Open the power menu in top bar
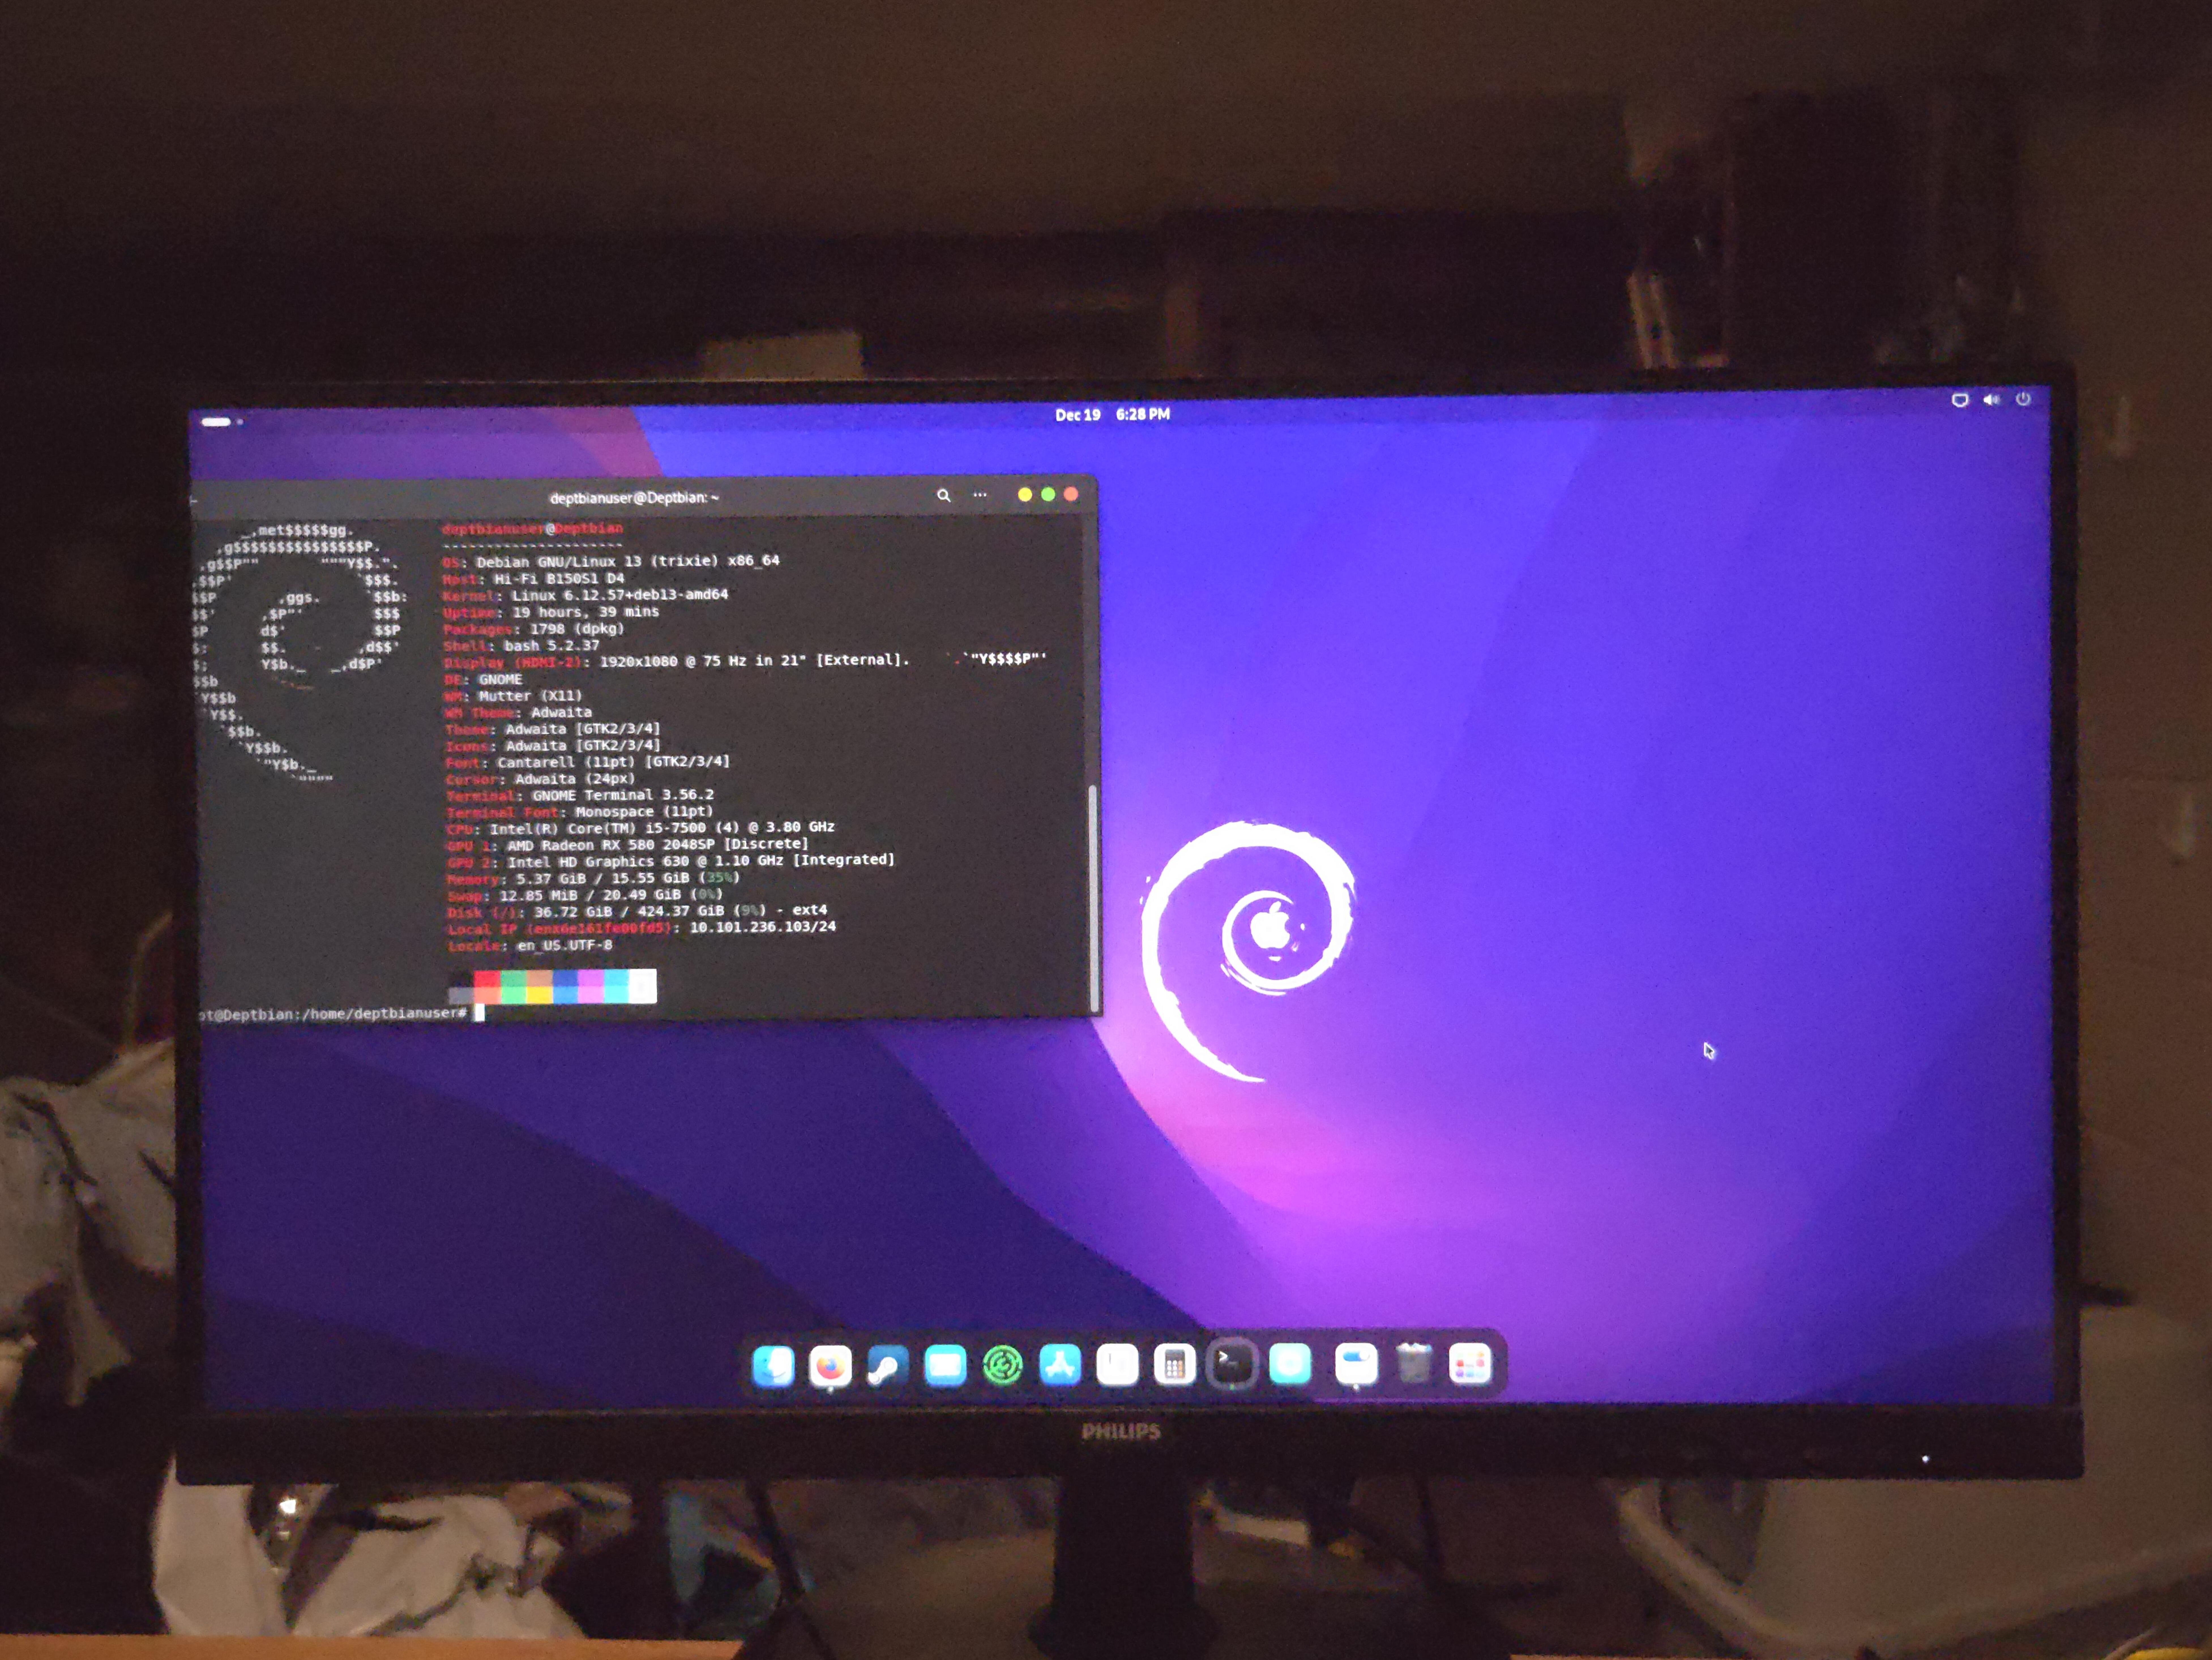Screen dimensions: 2212x1660 pos(2023,399)
